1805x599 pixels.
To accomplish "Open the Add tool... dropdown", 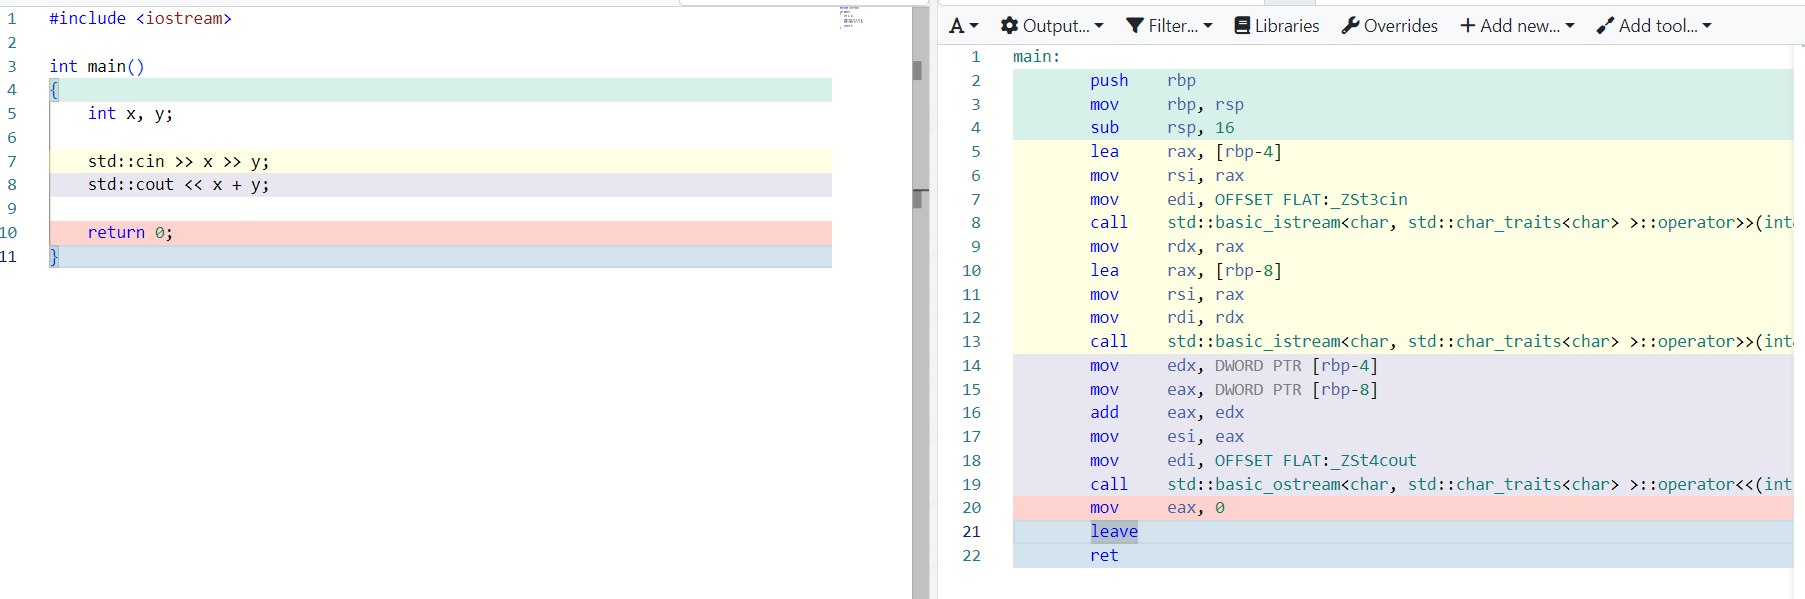I will pos(1654,26).
